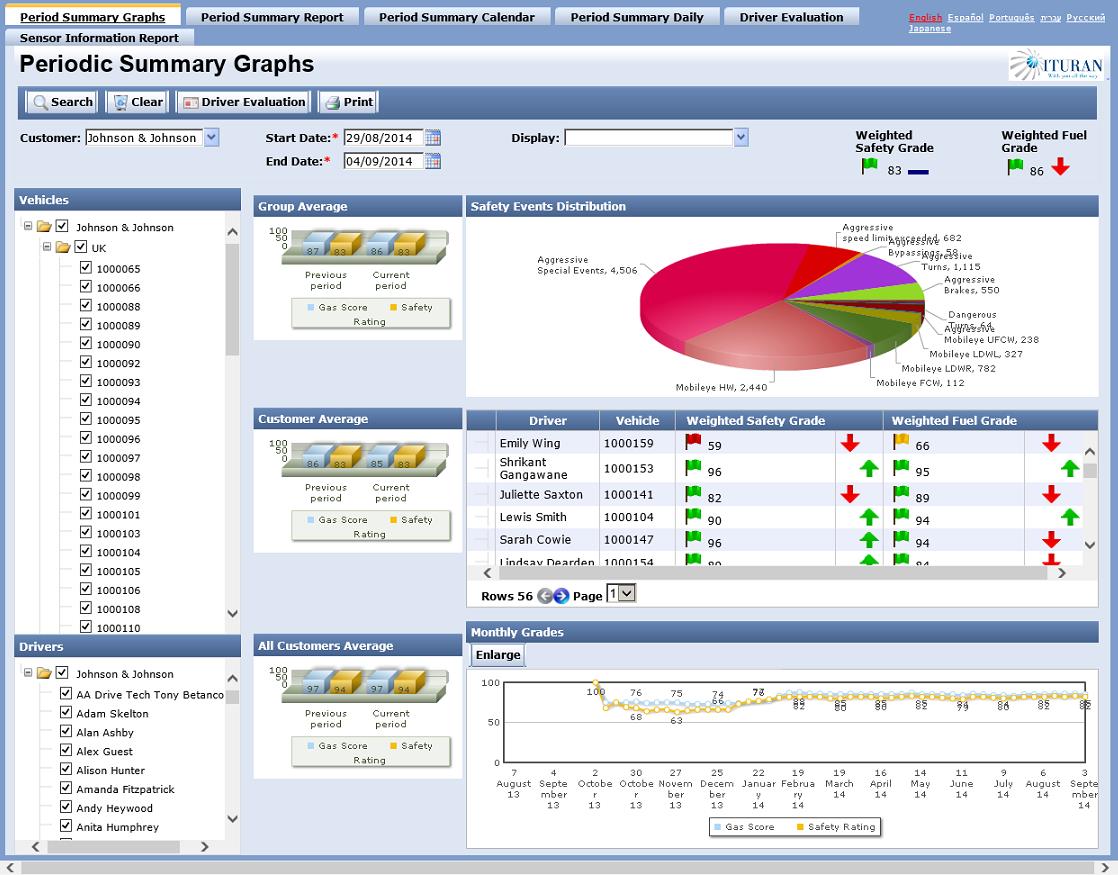Switch language to Português
This screenshot has height=875, width=1118.
pos(1011,17)
